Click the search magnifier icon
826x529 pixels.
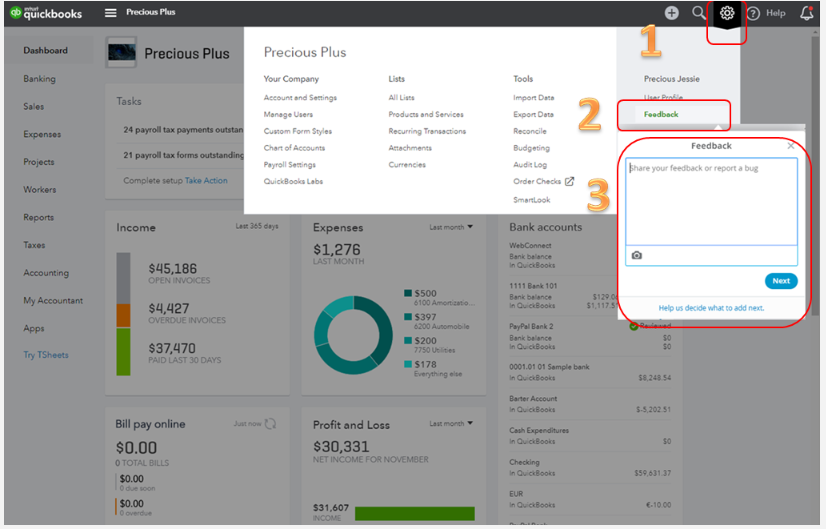[699, 13]
